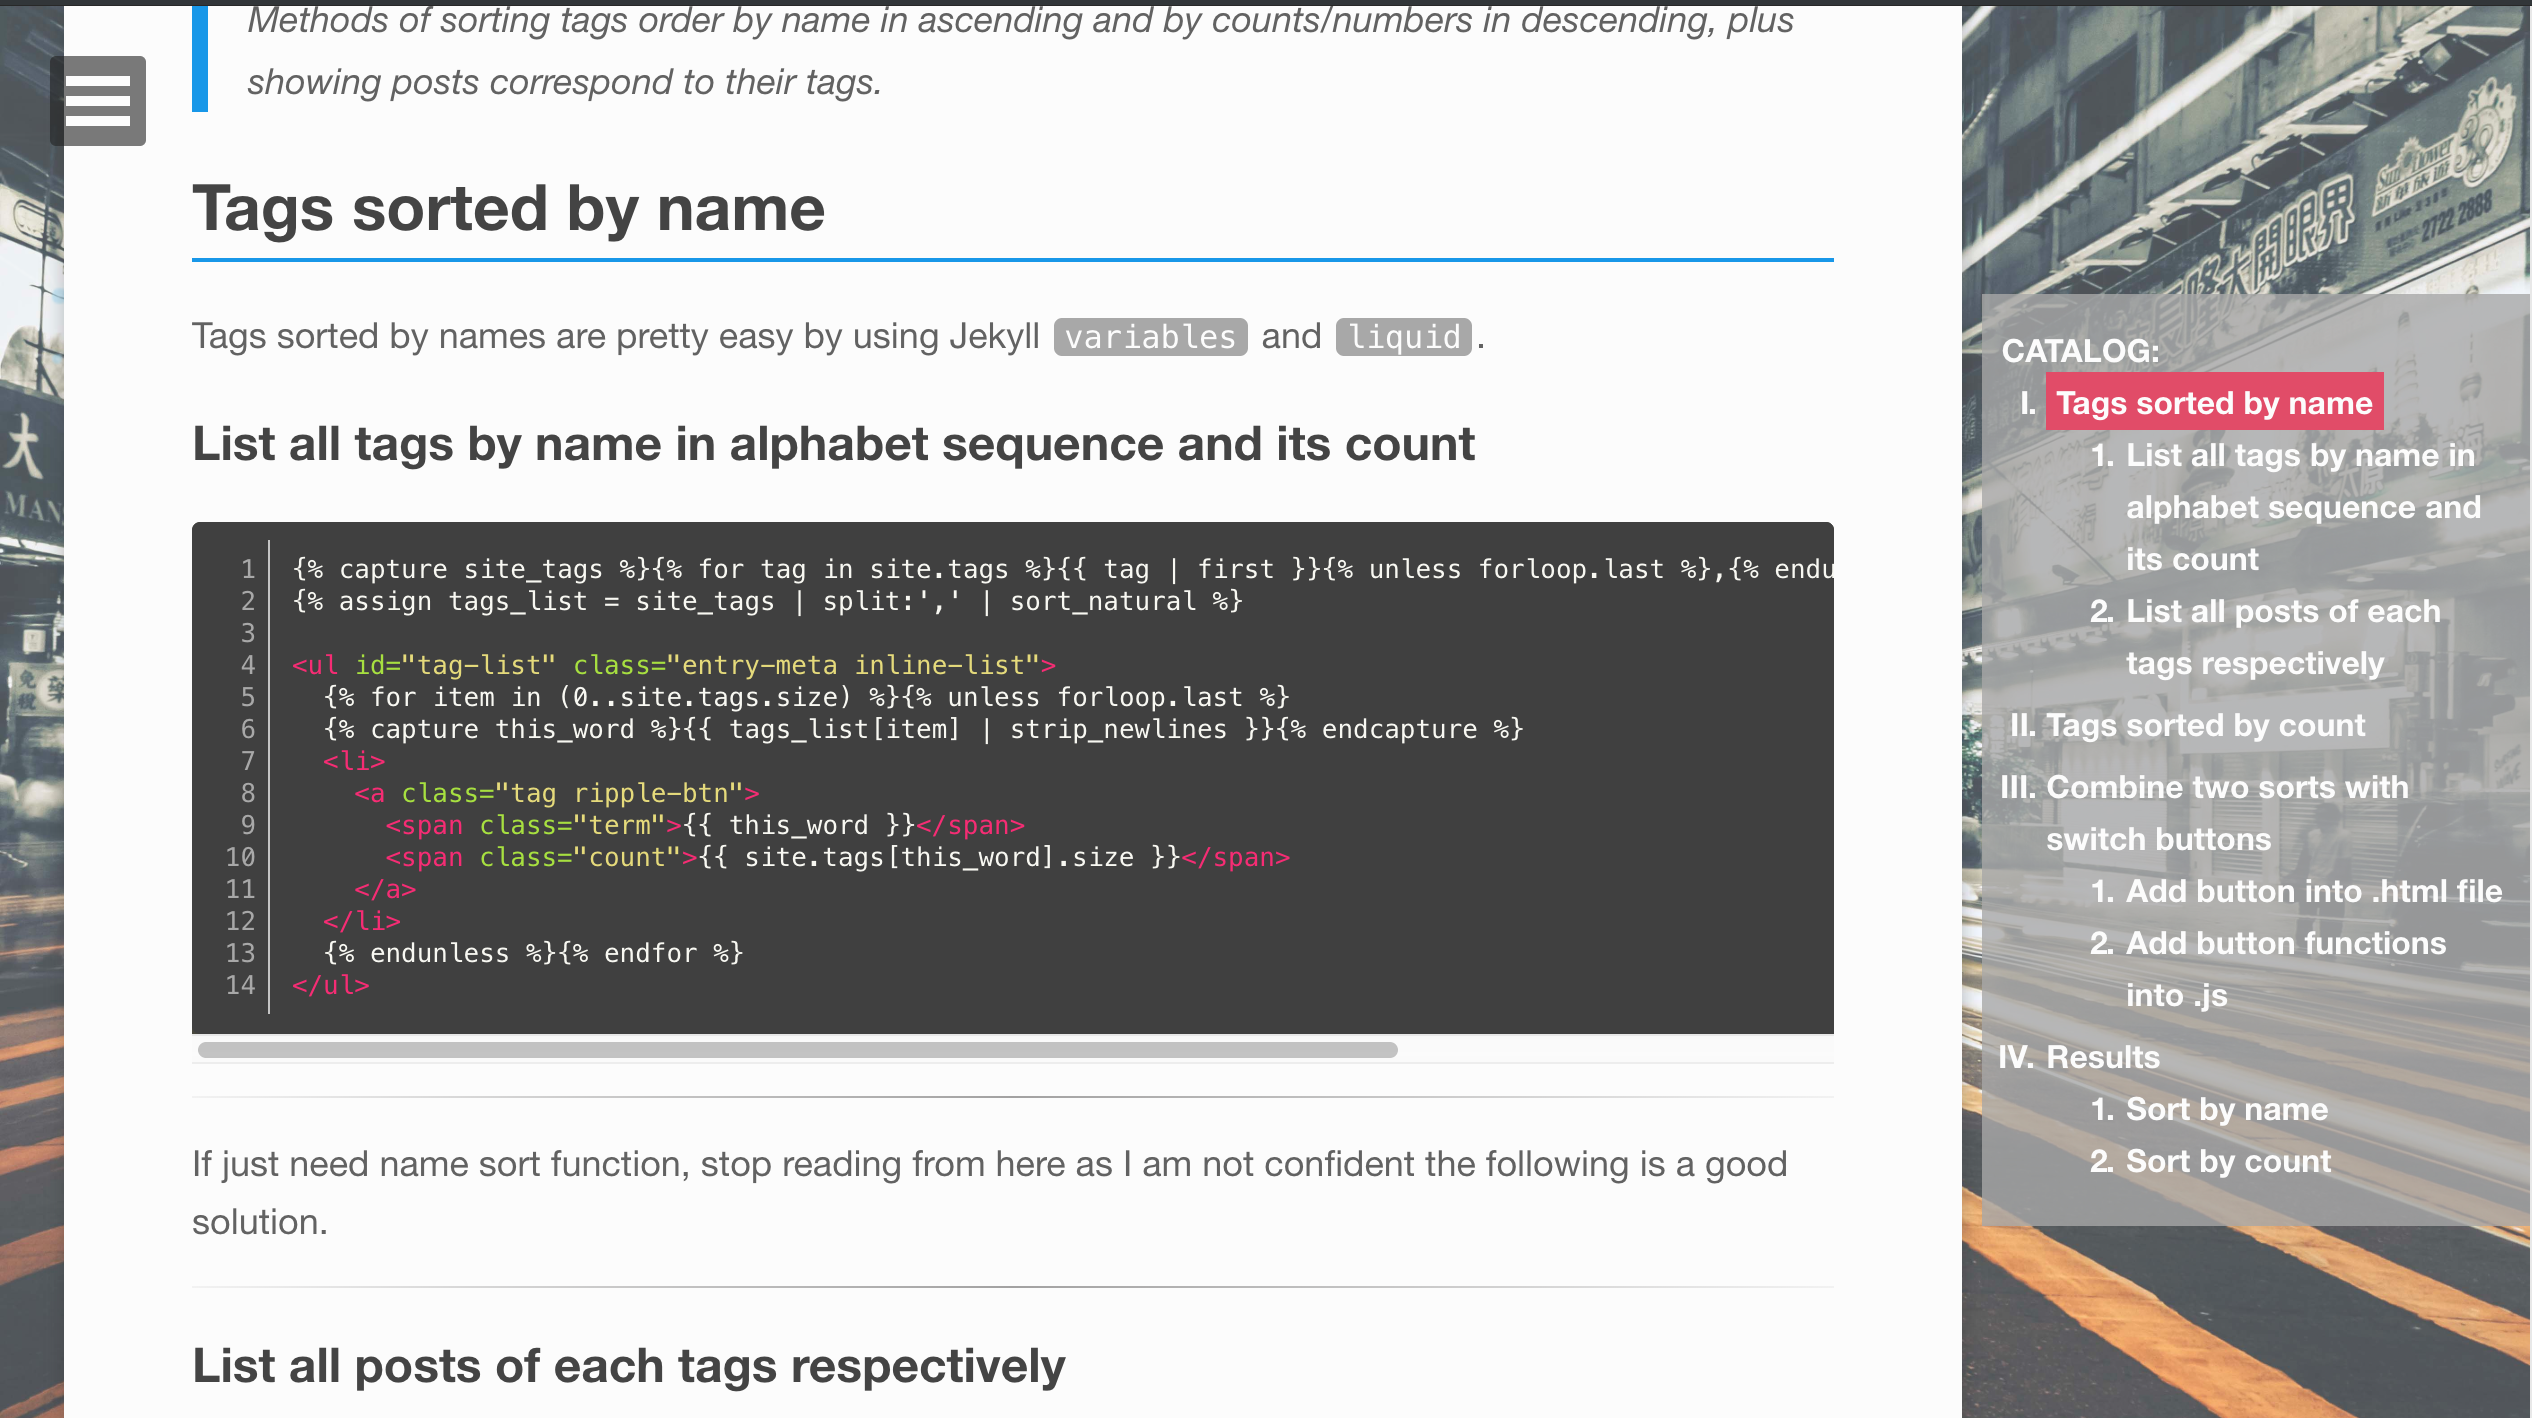
Task: Click 'List all tags by name in alphabet' subheading
Action: [833, 444]
